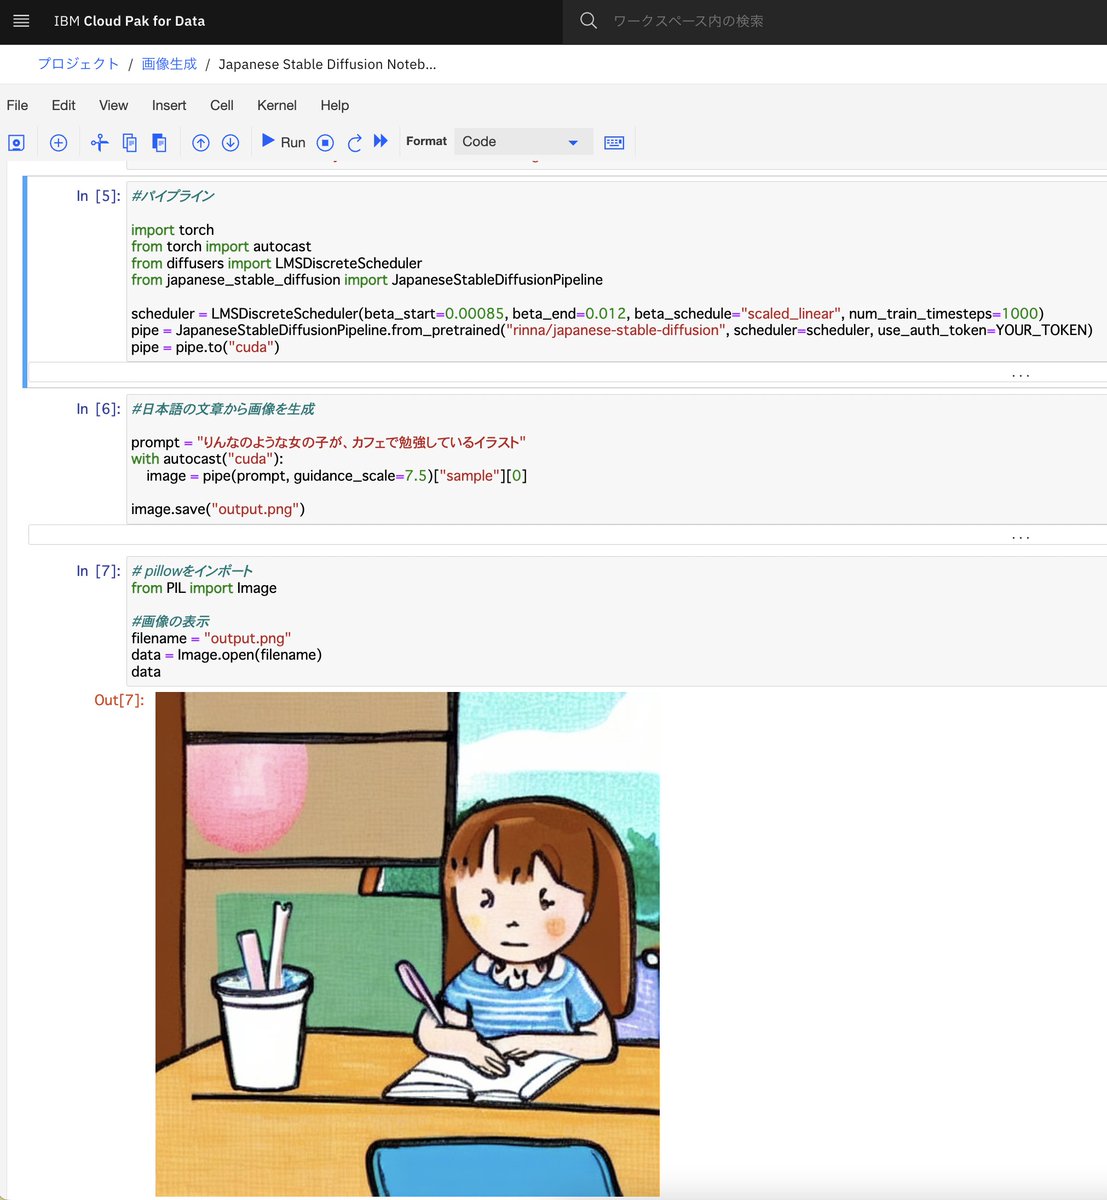Open the Help menu
The image size is (1107, 1200).
click(335, 105)
